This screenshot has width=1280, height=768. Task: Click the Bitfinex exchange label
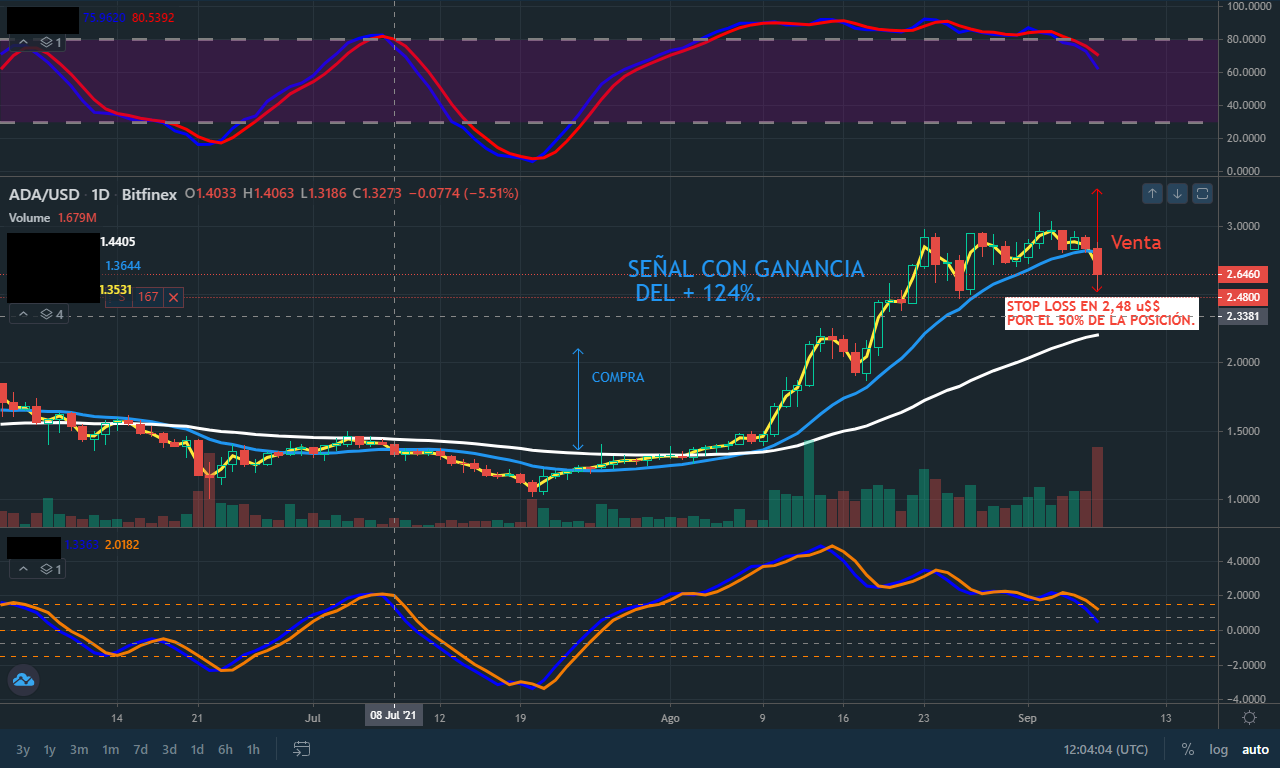[x=148, y=194]
